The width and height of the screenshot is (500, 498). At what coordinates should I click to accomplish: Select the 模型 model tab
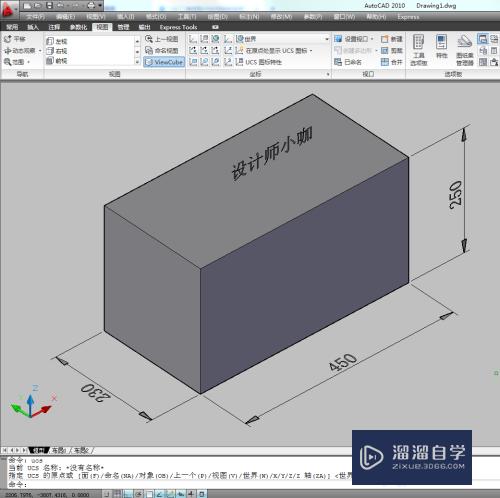(x=38, y=451)
